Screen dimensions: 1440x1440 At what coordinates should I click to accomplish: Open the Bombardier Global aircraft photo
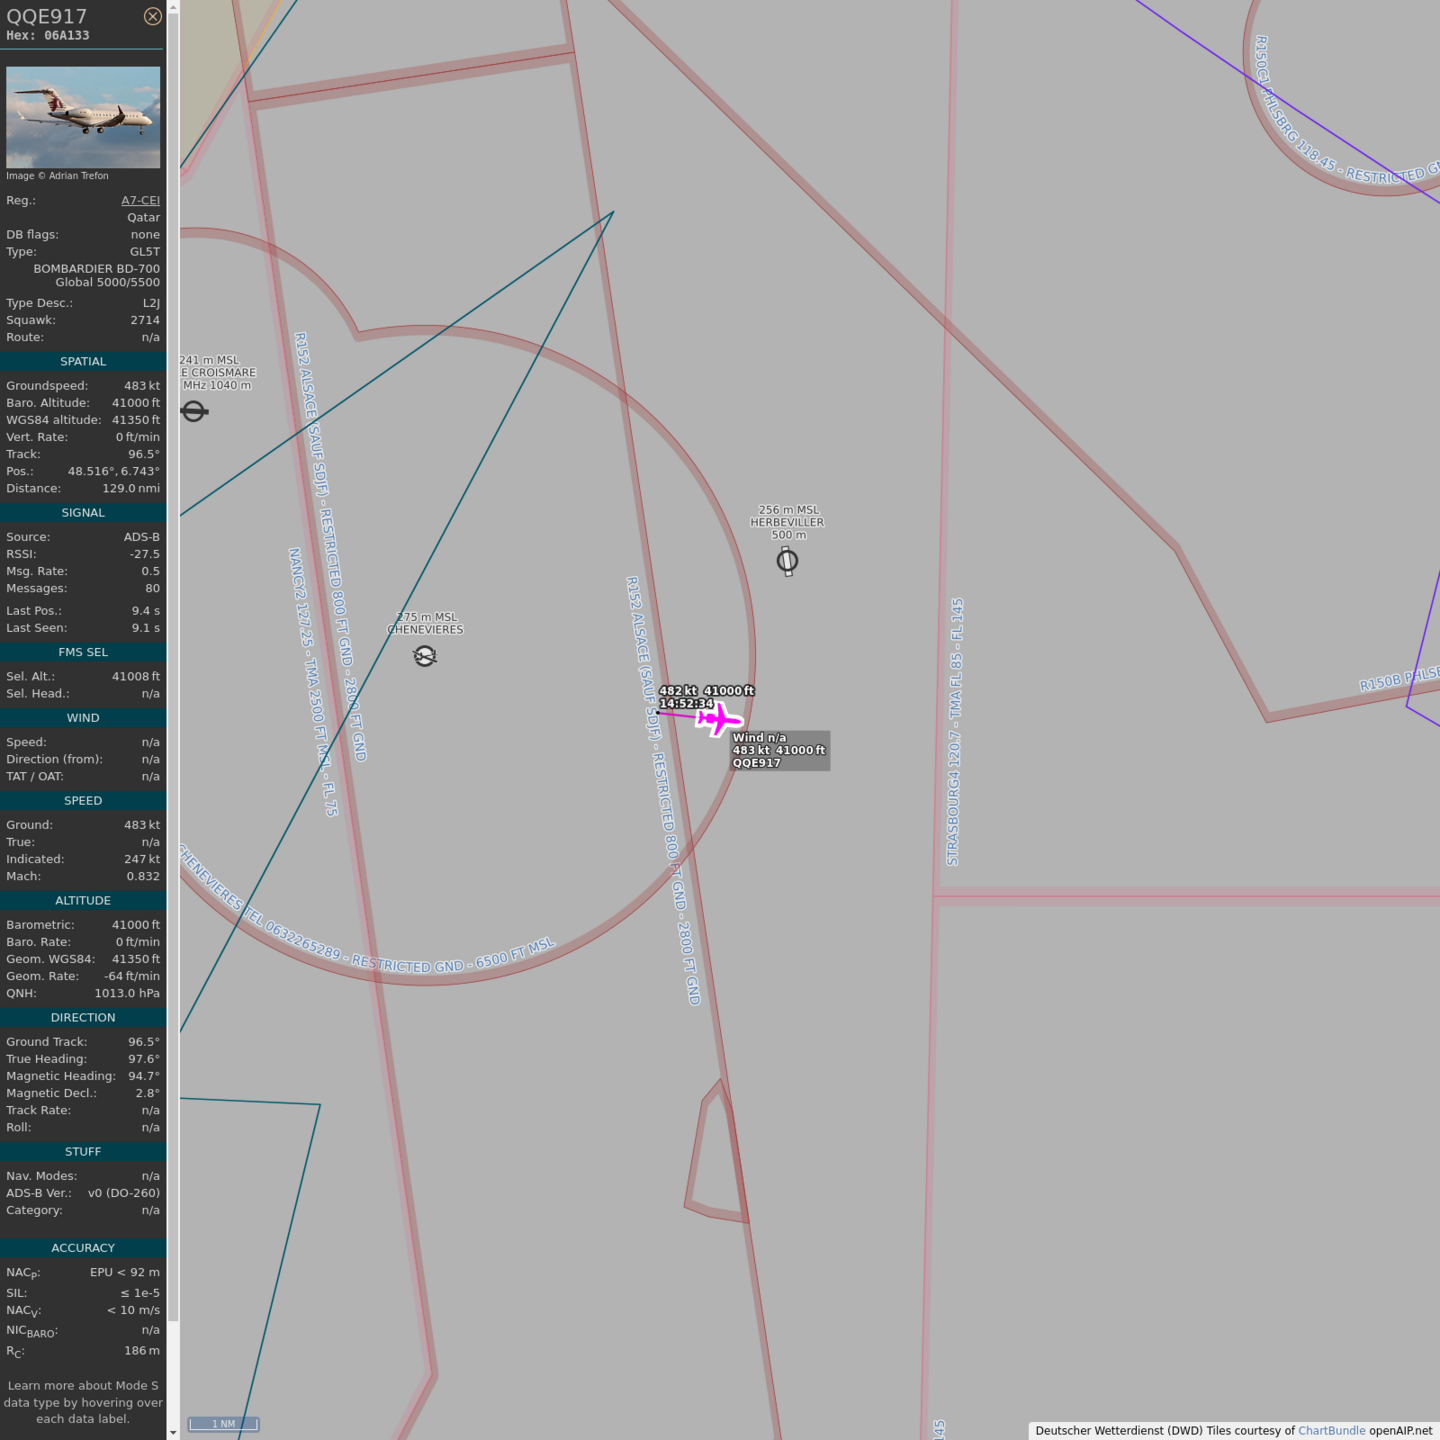point(83,117)
